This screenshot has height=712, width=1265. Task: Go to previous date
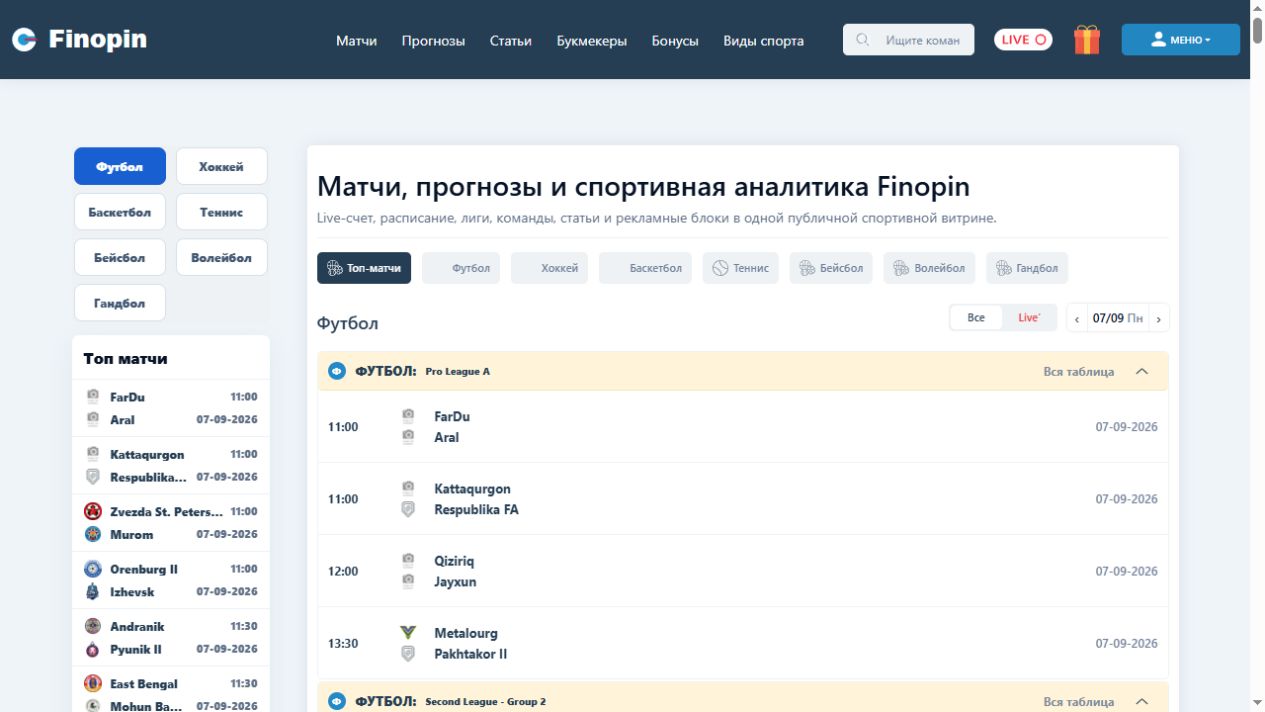pyautogui.click(x=1077, y=319)
